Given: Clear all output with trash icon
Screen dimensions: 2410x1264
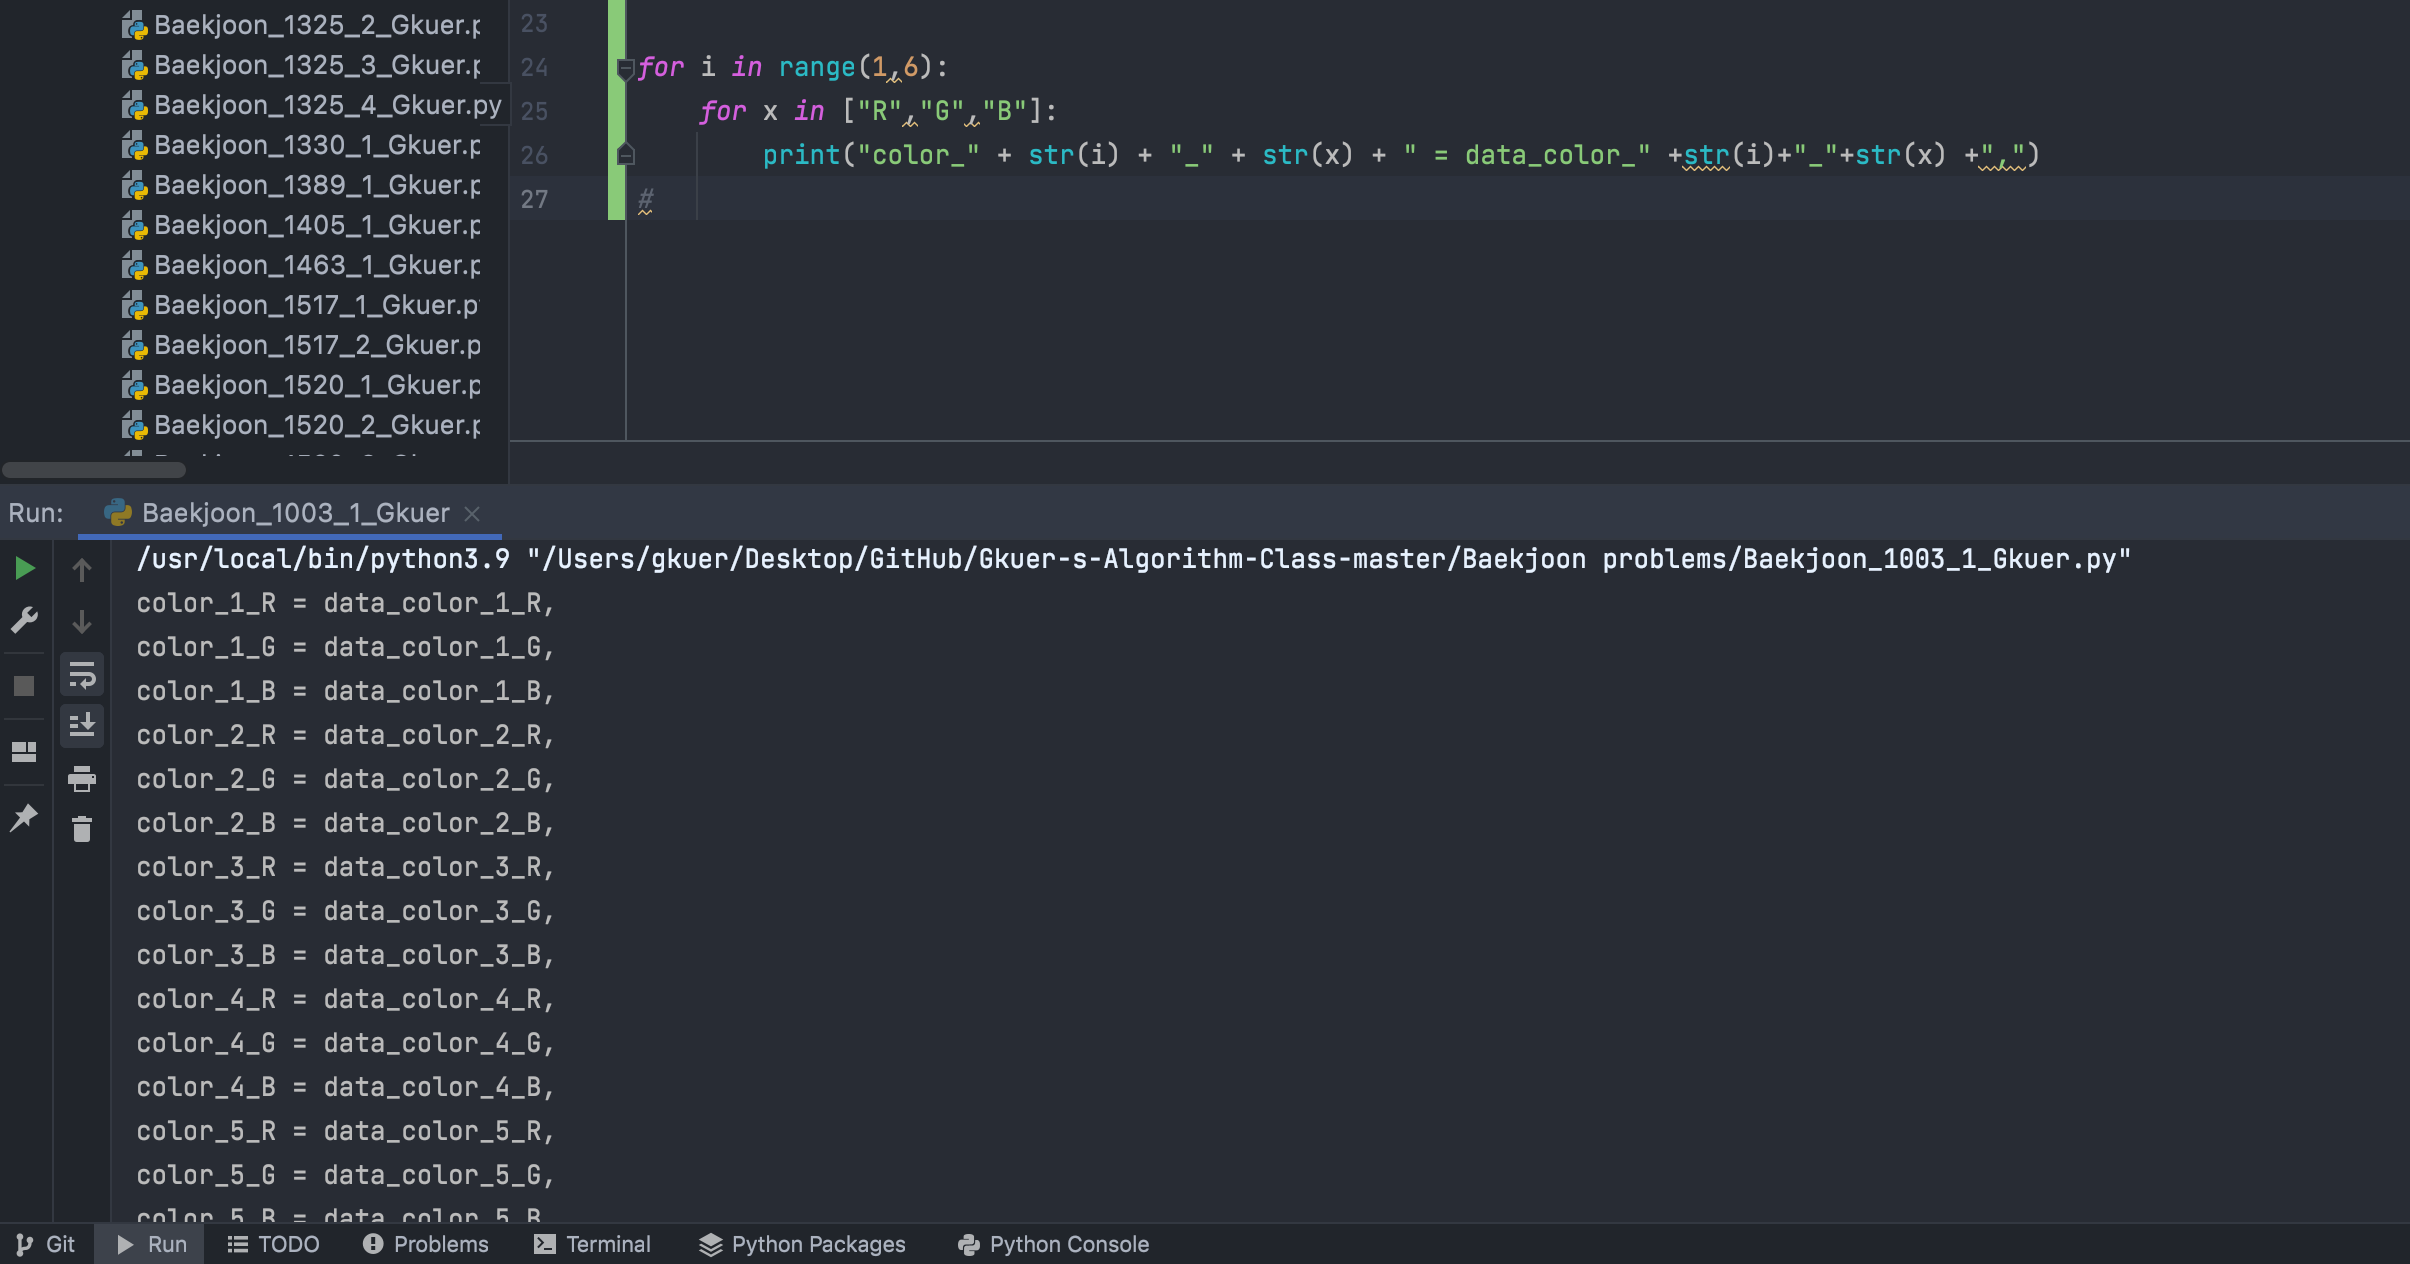Looking at the screenshot, I should (82, 829).
